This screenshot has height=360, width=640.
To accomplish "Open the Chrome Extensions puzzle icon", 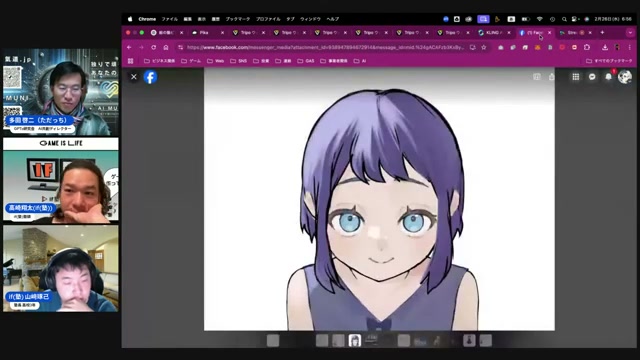I will pyautogui.click(x=587, y=47).
